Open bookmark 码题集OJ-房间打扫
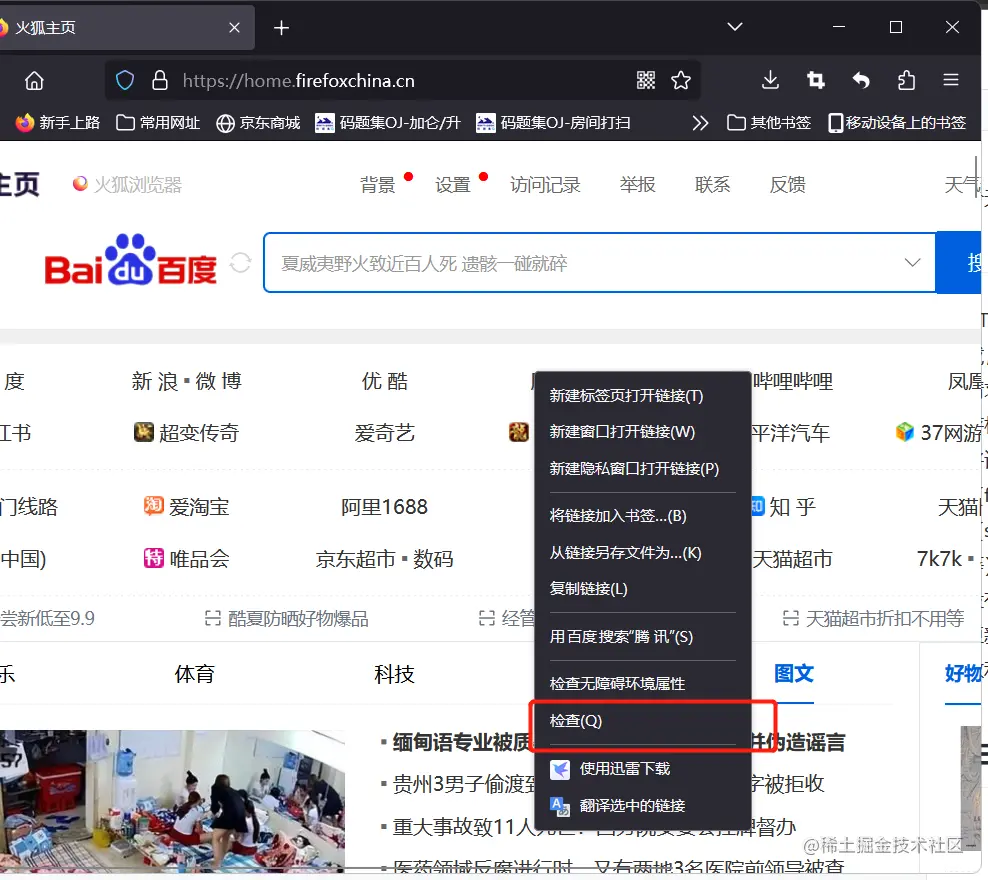Image resolution: width=988 pixels, height=880 pixels. pos(553,123)
